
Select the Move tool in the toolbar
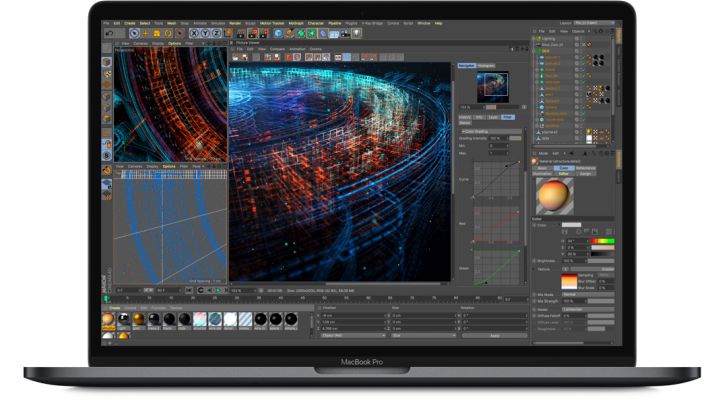(144, 32)
